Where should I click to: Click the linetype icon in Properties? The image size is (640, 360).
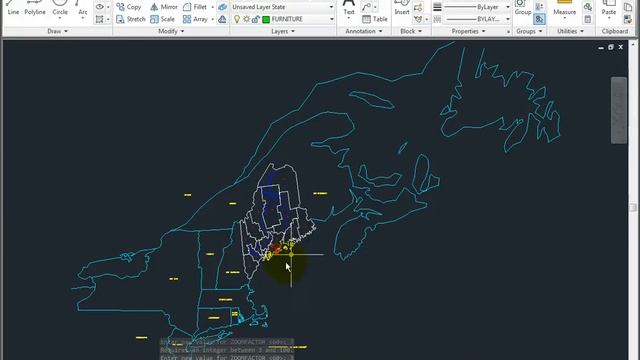(x=437, y=19)
